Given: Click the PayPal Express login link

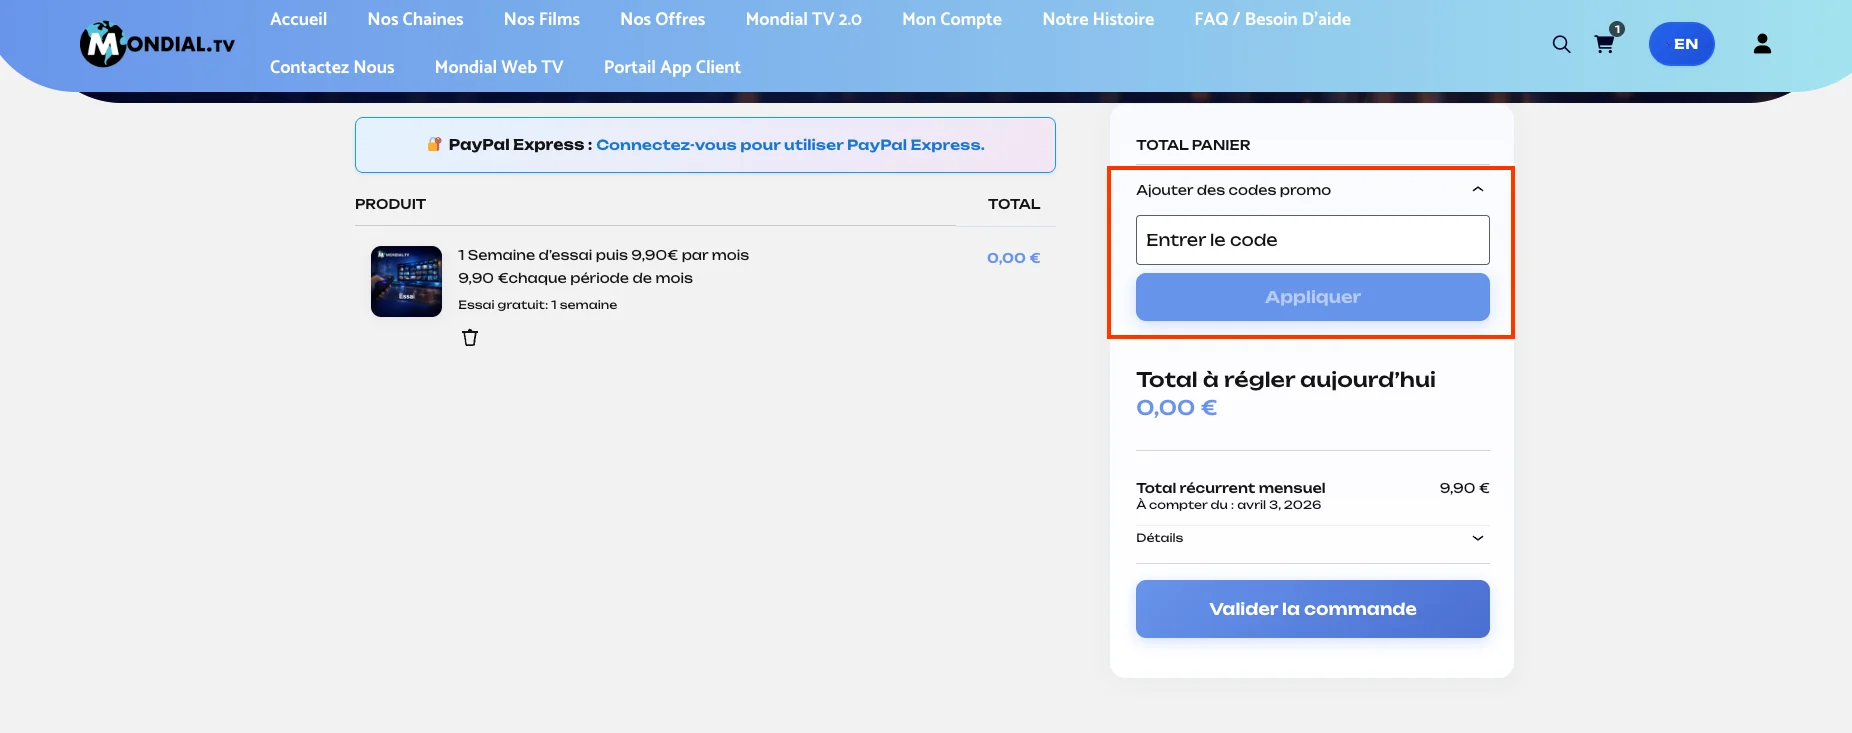Looking at the screenshot, I should [790, 145].
